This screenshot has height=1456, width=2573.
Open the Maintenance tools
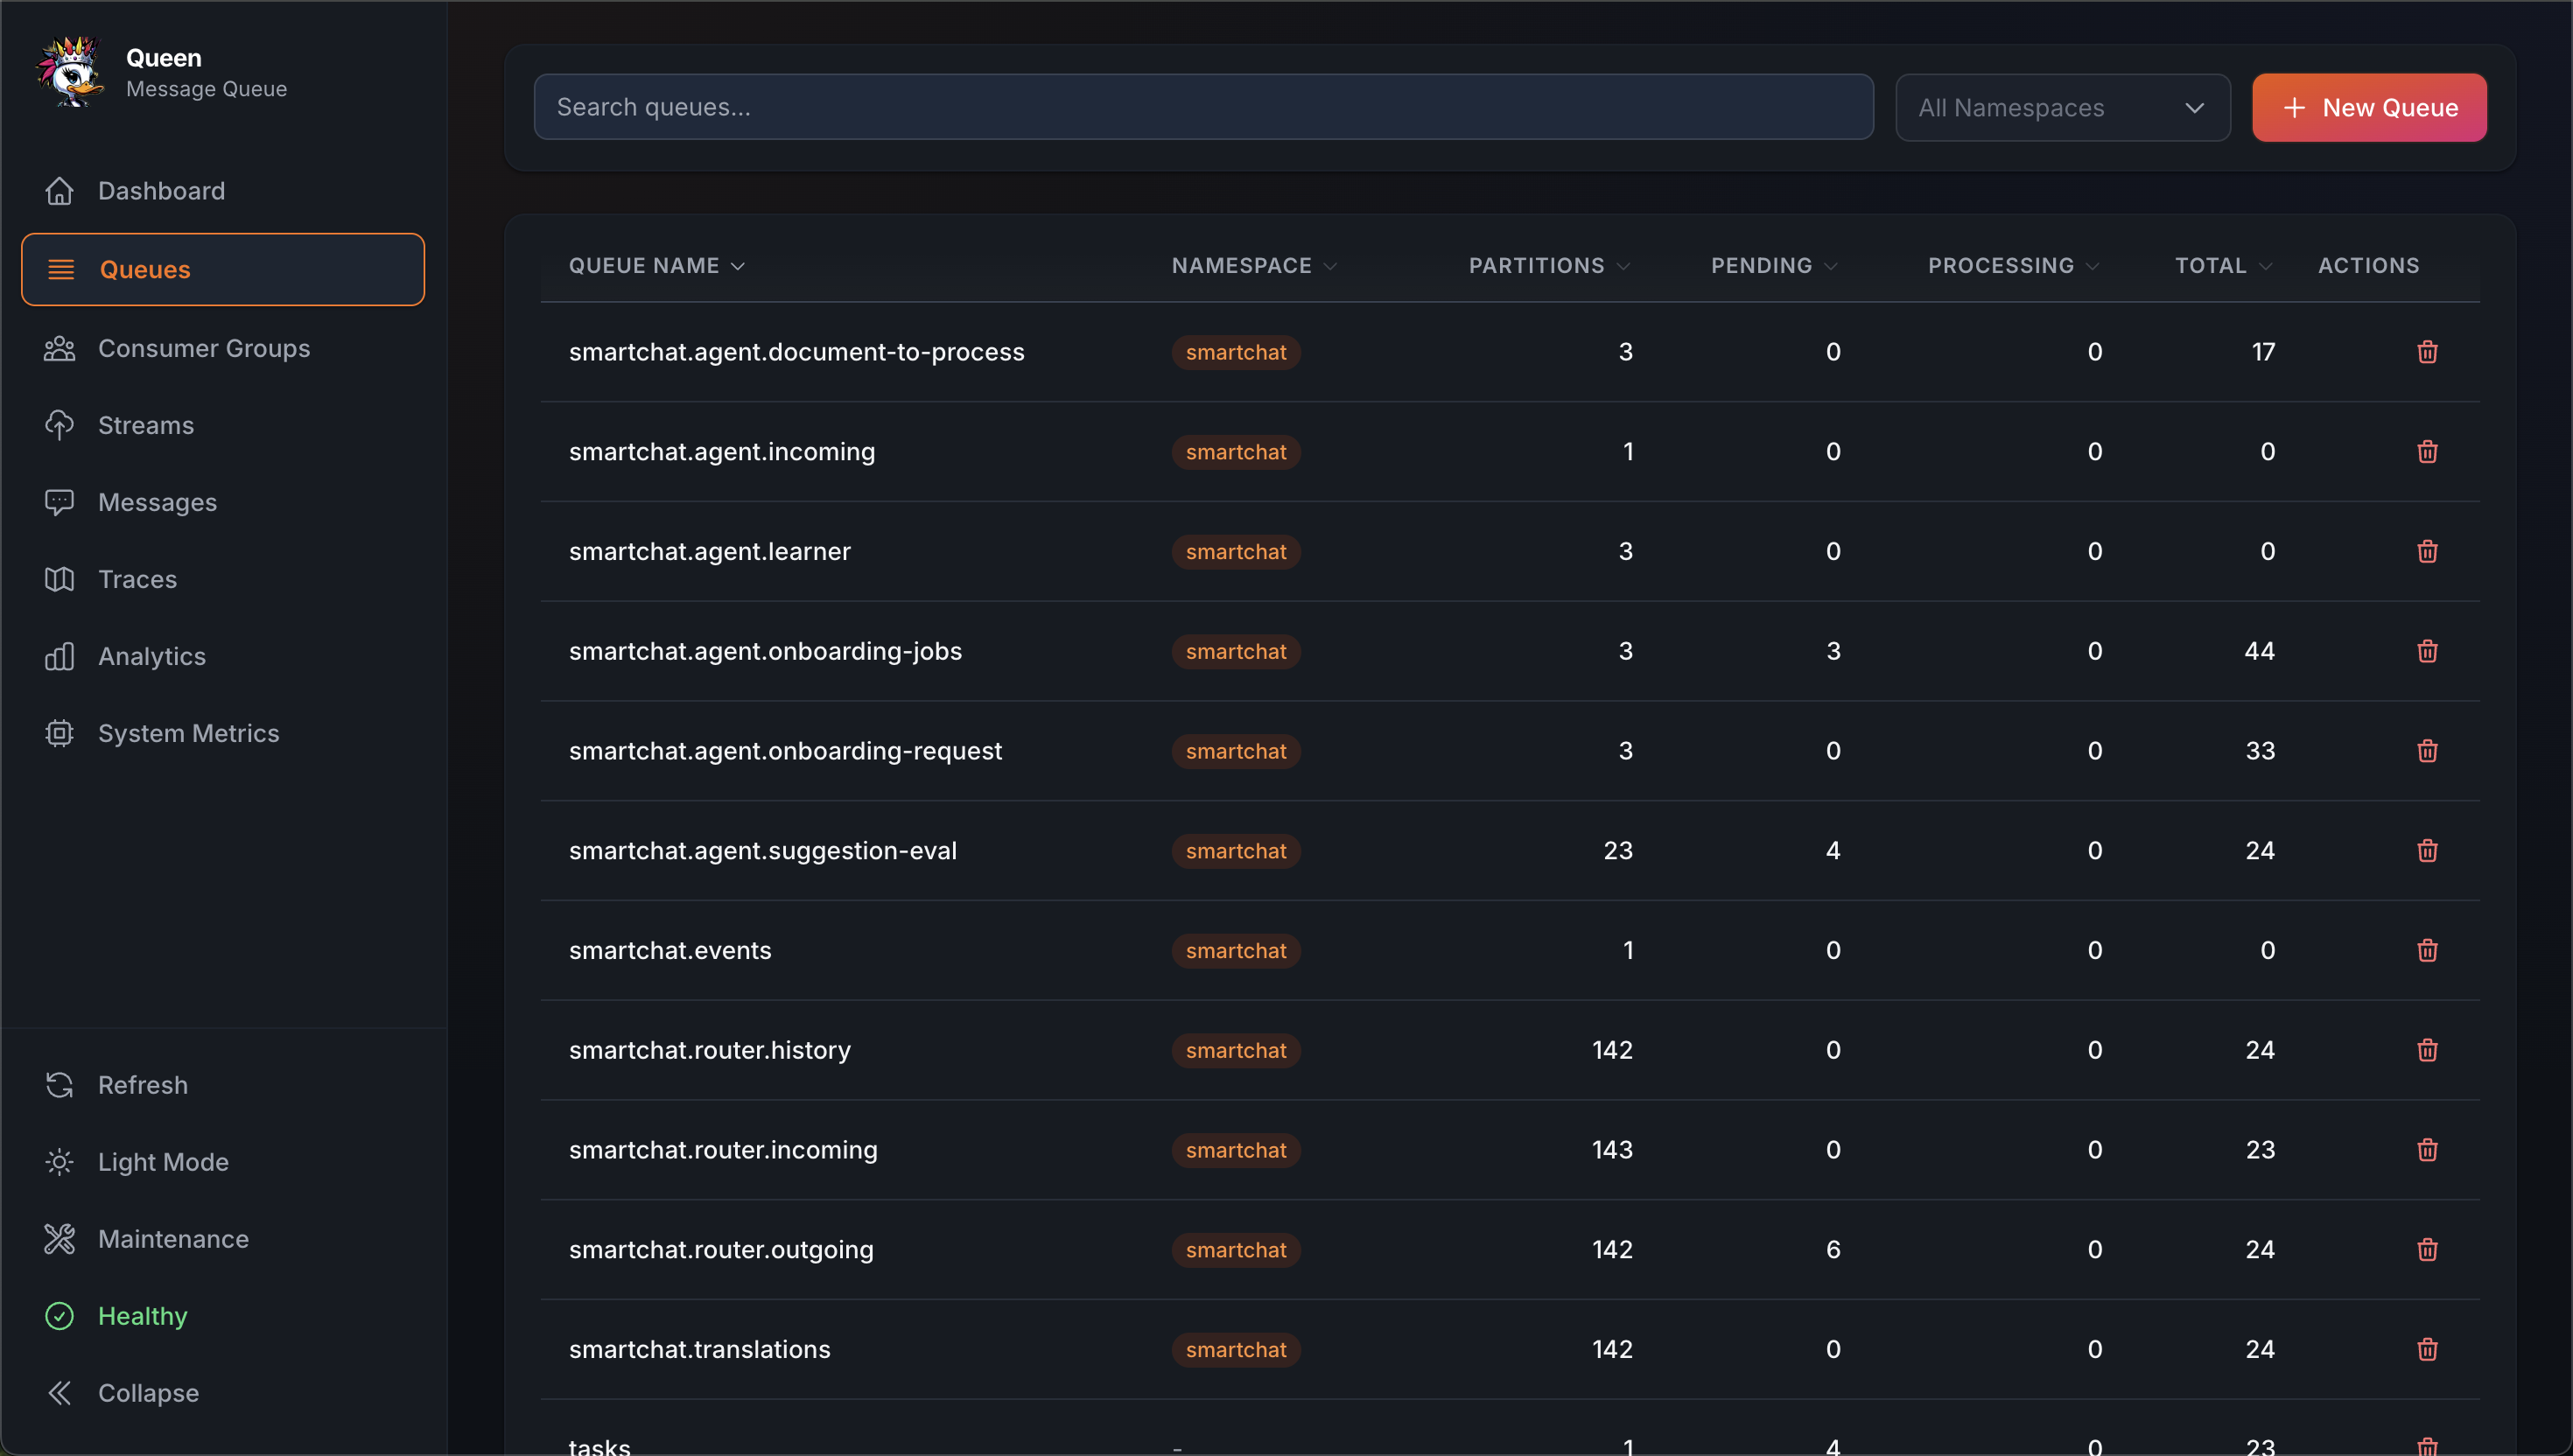[173, 1239]
